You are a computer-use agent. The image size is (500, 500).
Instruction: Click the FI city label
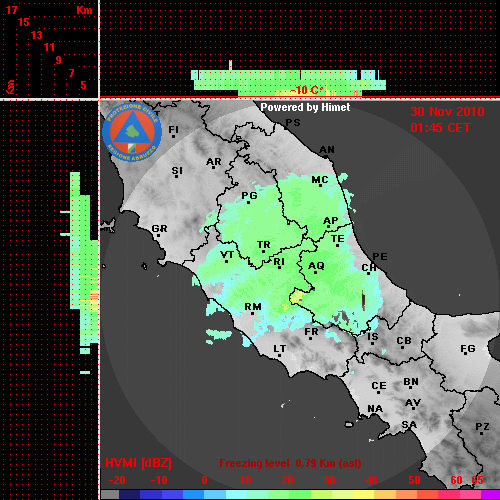(173, 129)
